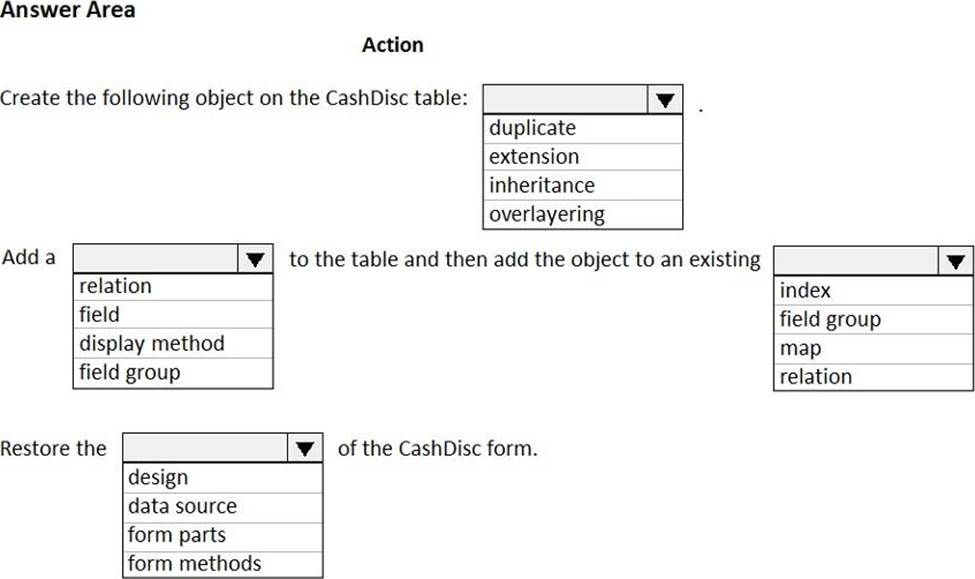Pick 'field group' under 'Add a'
The width and height of the screenshot is (975, 579).
(x=173, y=373)
